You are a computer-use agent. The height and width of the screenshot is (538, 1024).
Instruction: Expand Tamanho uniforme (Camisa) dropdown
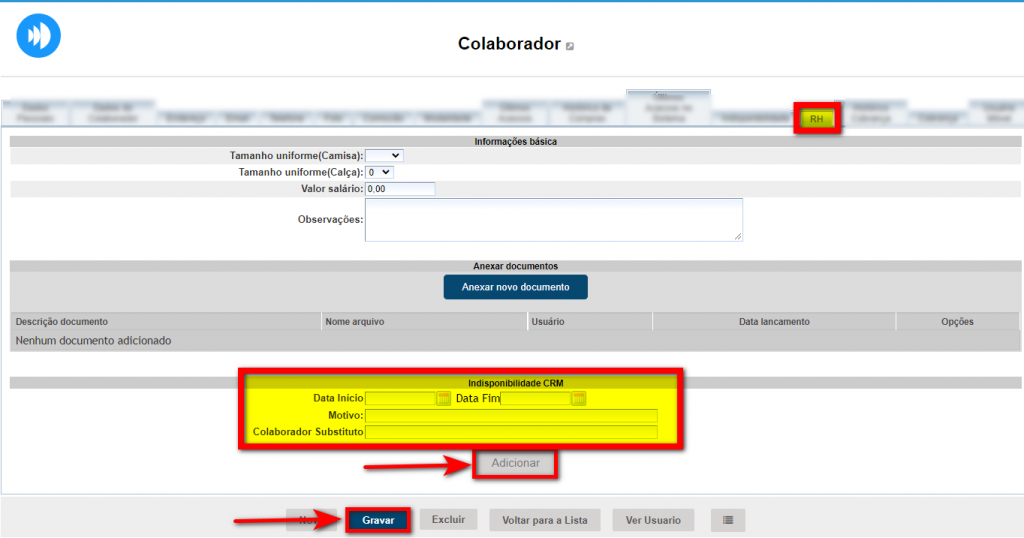click(x=384, y=156)
